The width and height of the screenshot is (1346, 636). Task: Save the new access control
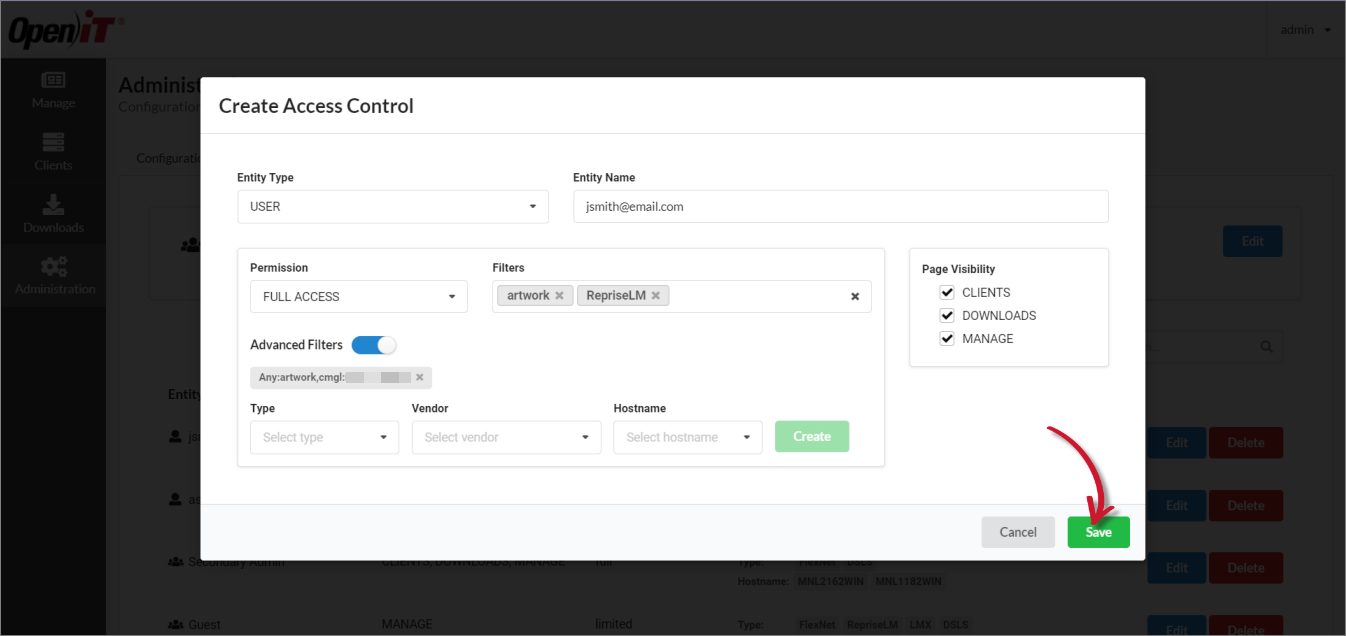[x=1098, y=531]
